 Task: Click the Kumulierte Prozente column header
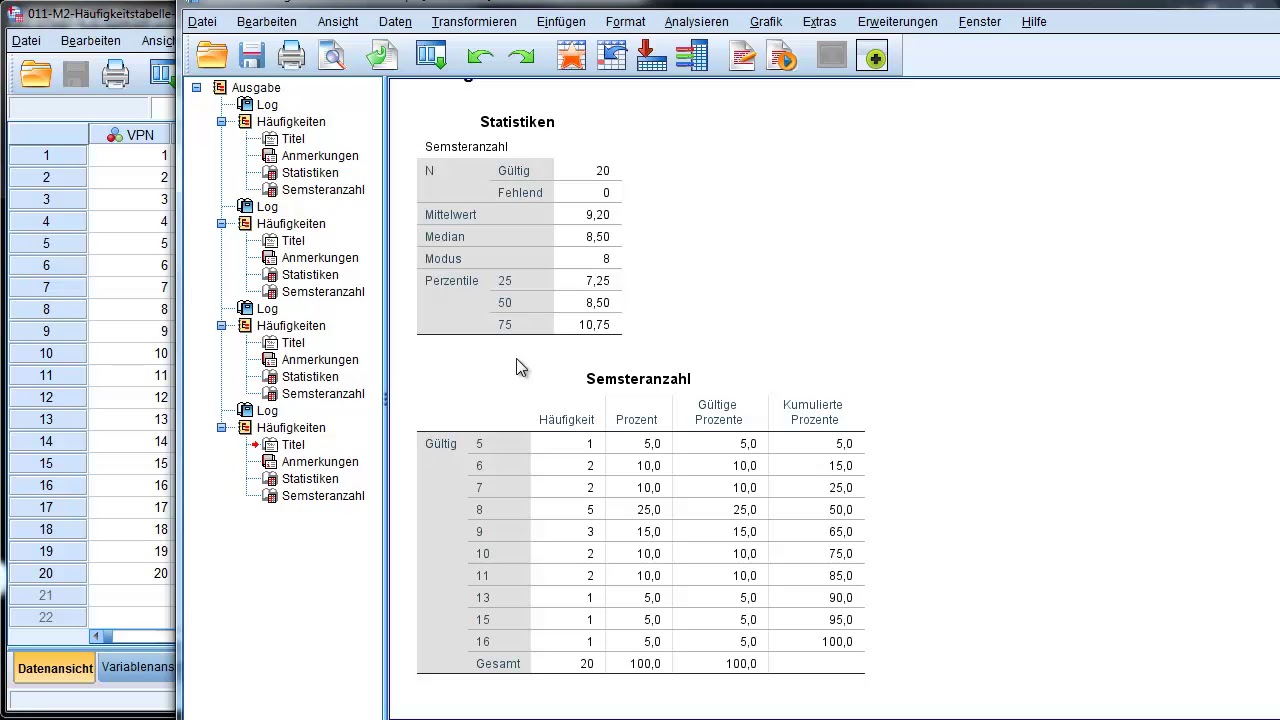pos(813,412)
